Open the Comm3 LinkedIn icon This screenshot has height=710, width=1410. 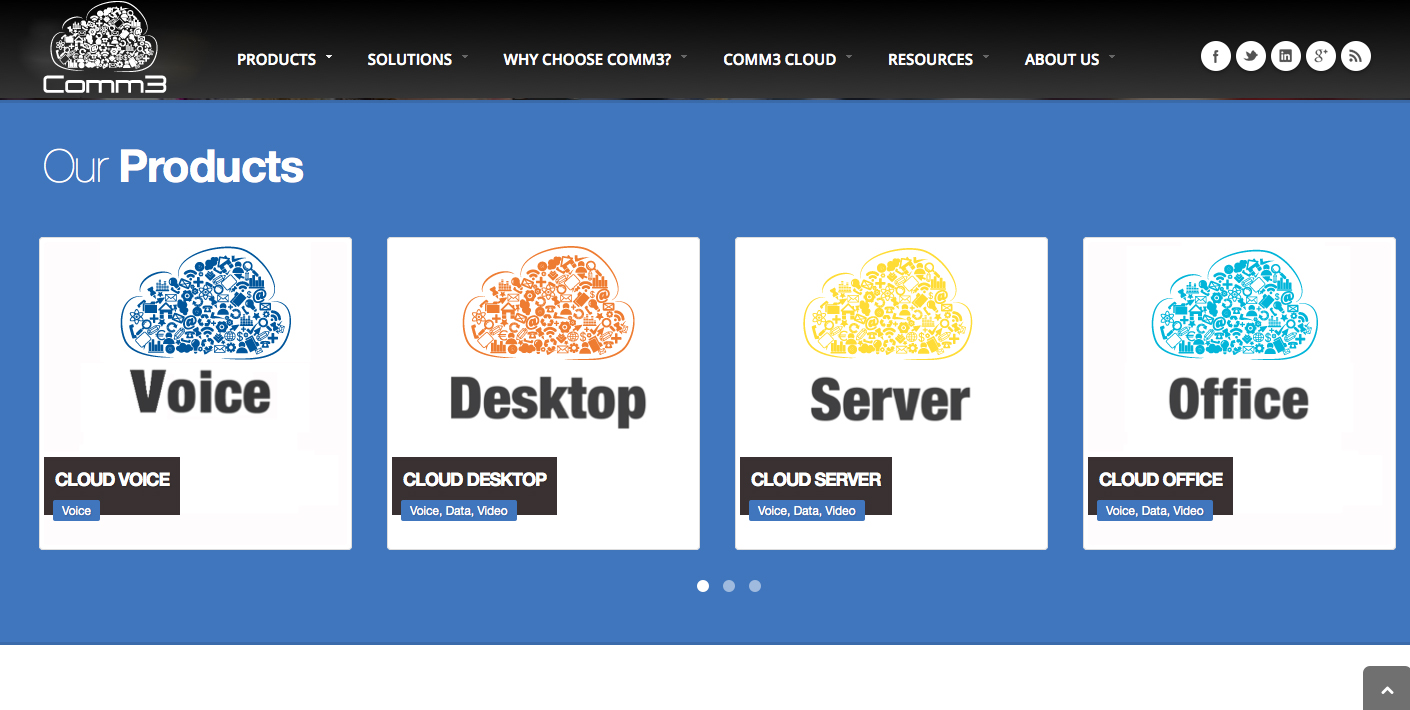tap(1286, 56)
